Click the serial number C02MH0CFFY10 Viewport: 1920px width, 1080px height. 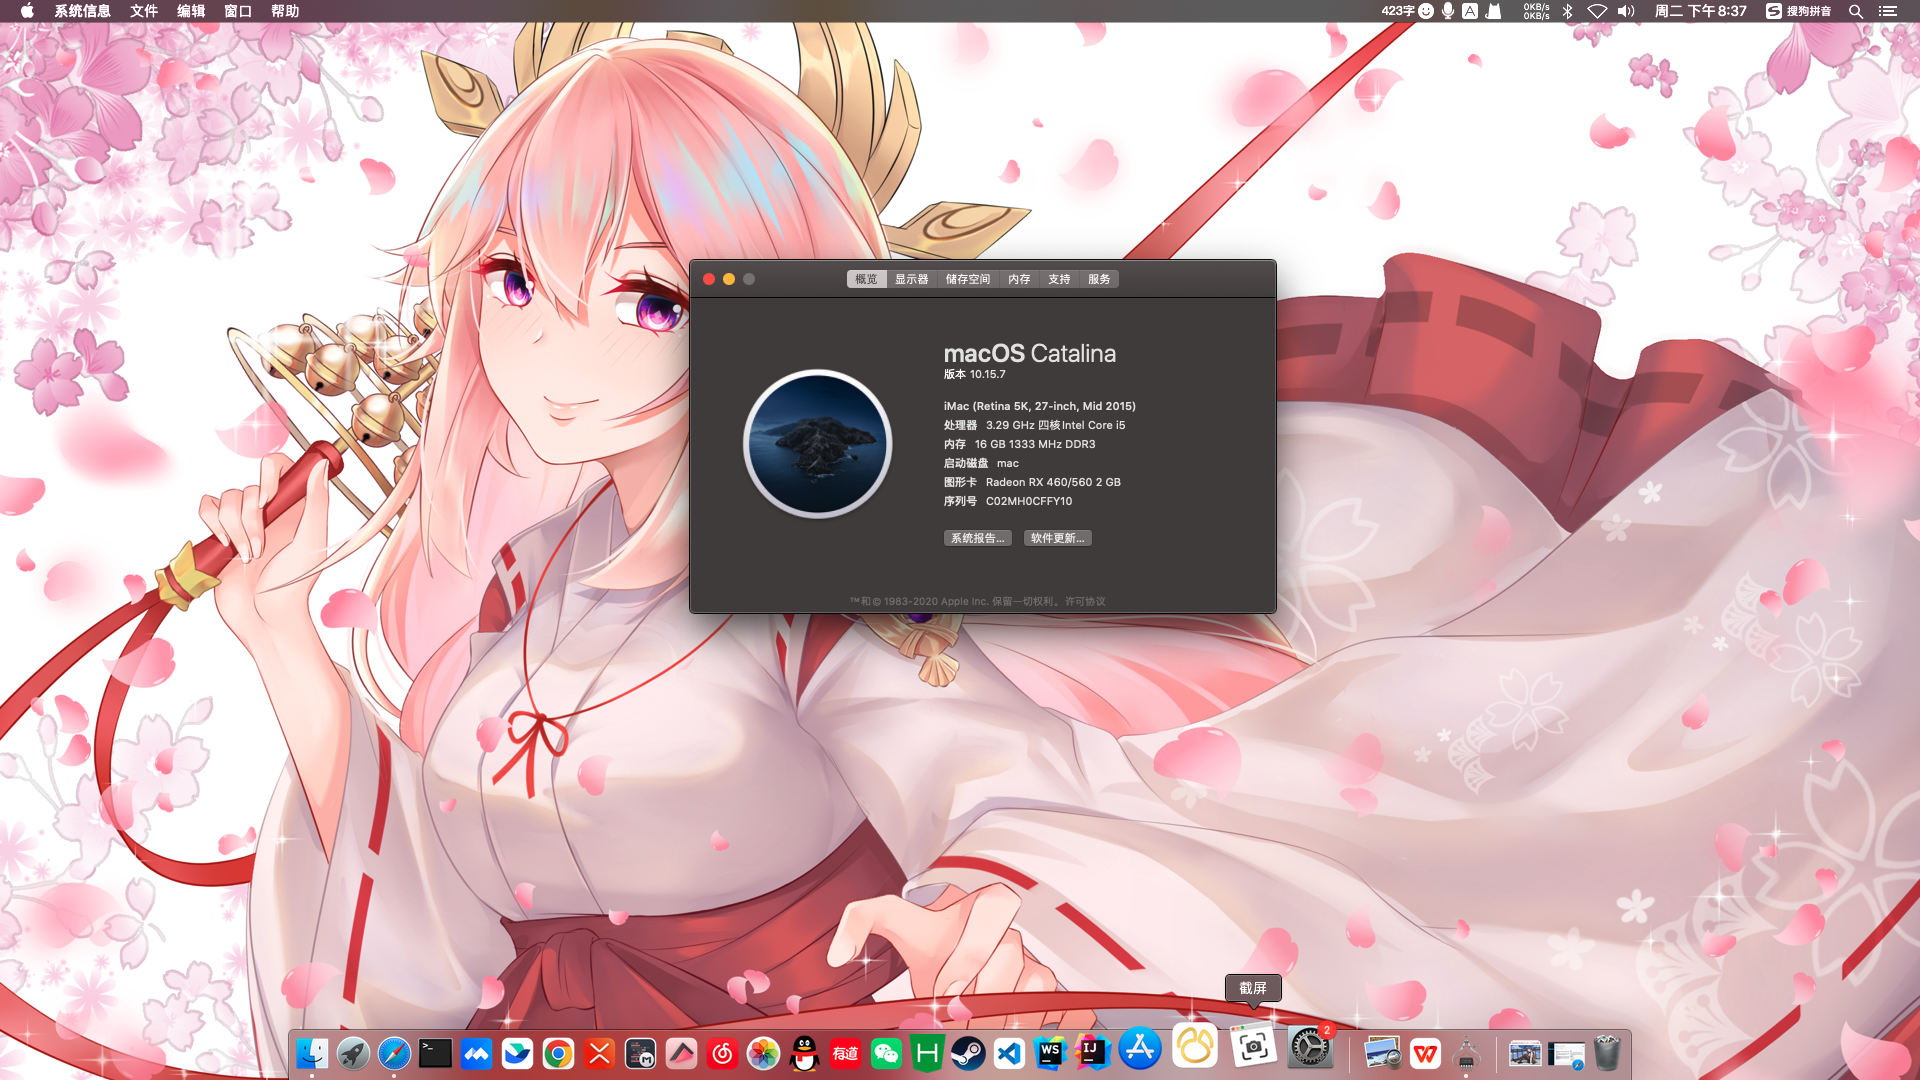1028,501
